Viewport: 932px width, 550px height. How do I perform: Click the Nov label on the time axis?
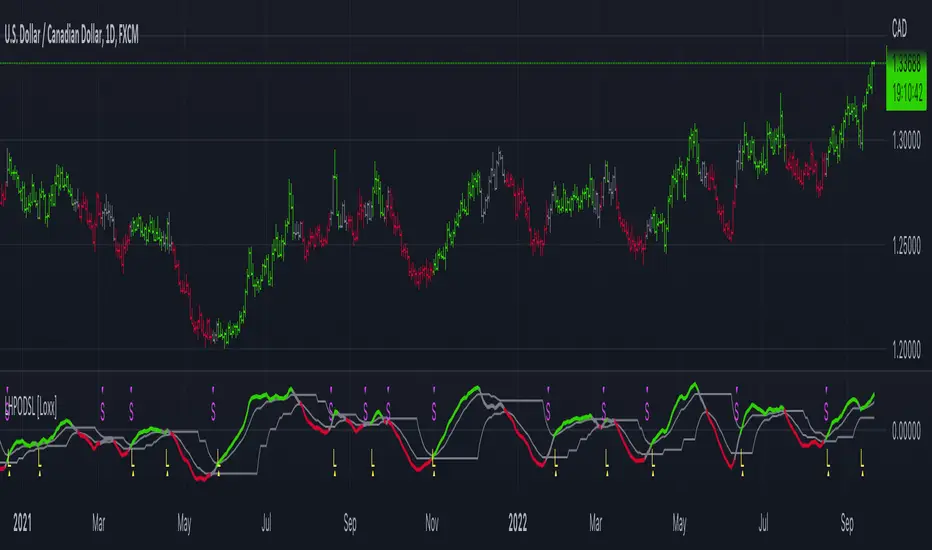pos(432,523)
